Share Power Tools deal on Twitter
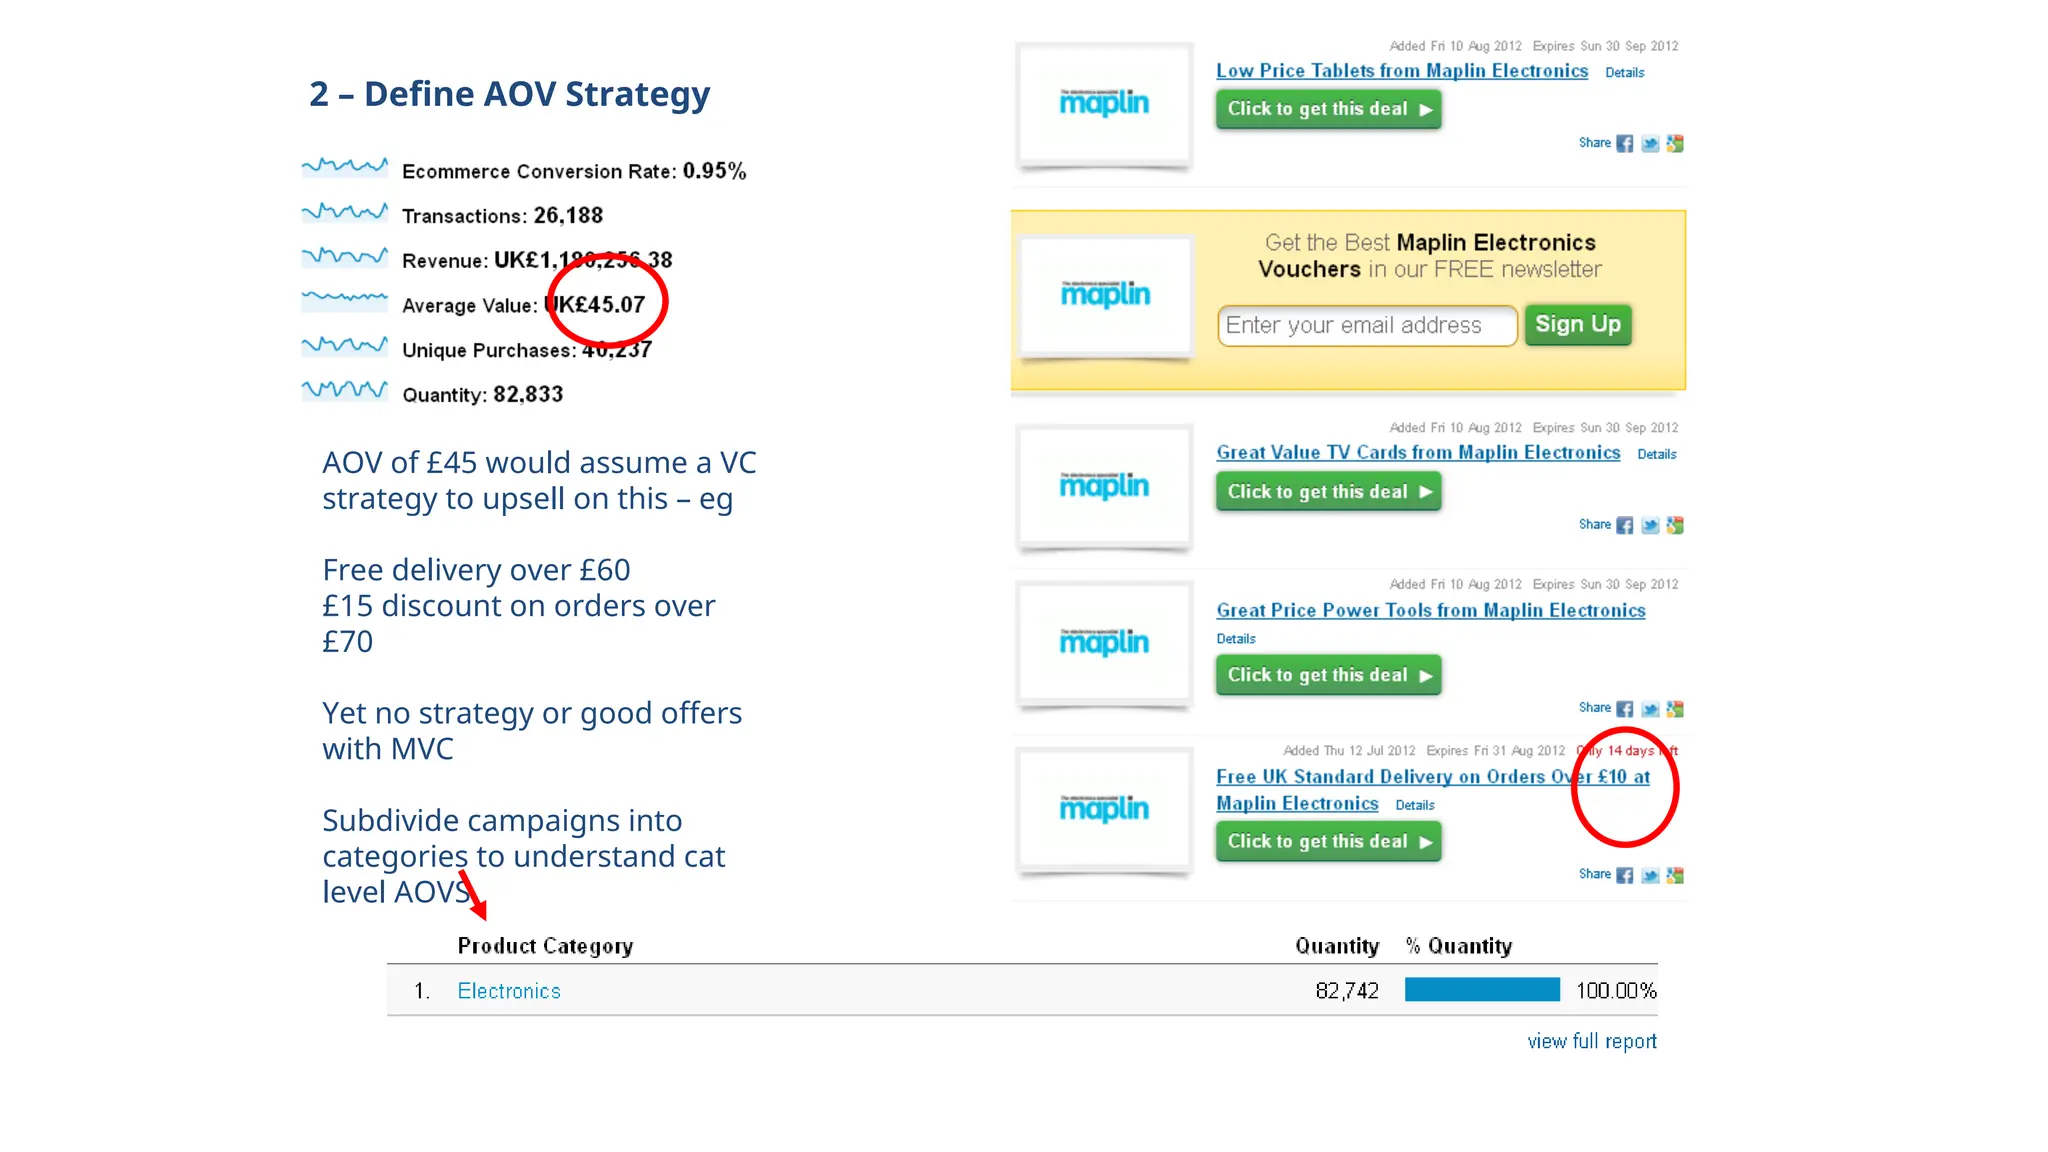Image resolution: width=2048 pixels, height=1152 pixels. point(1650,709)
